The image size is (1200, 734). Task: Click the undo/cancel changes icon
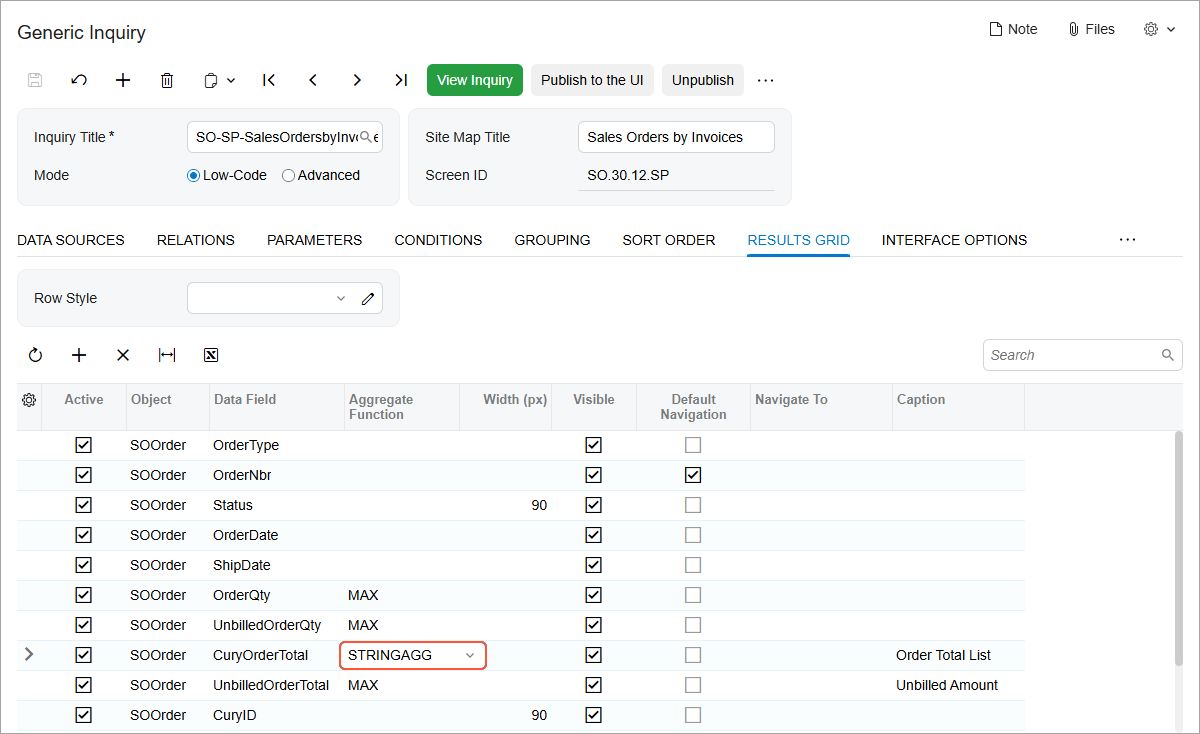79,80
